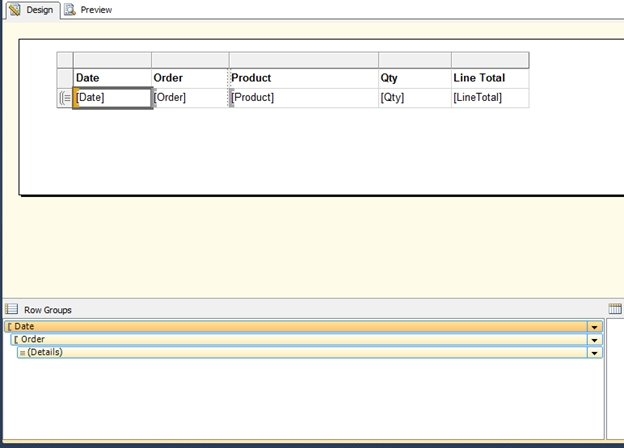Click the Row Groups panel icon
The height and width of the screenshot is (448, 624).
point(12,310)
